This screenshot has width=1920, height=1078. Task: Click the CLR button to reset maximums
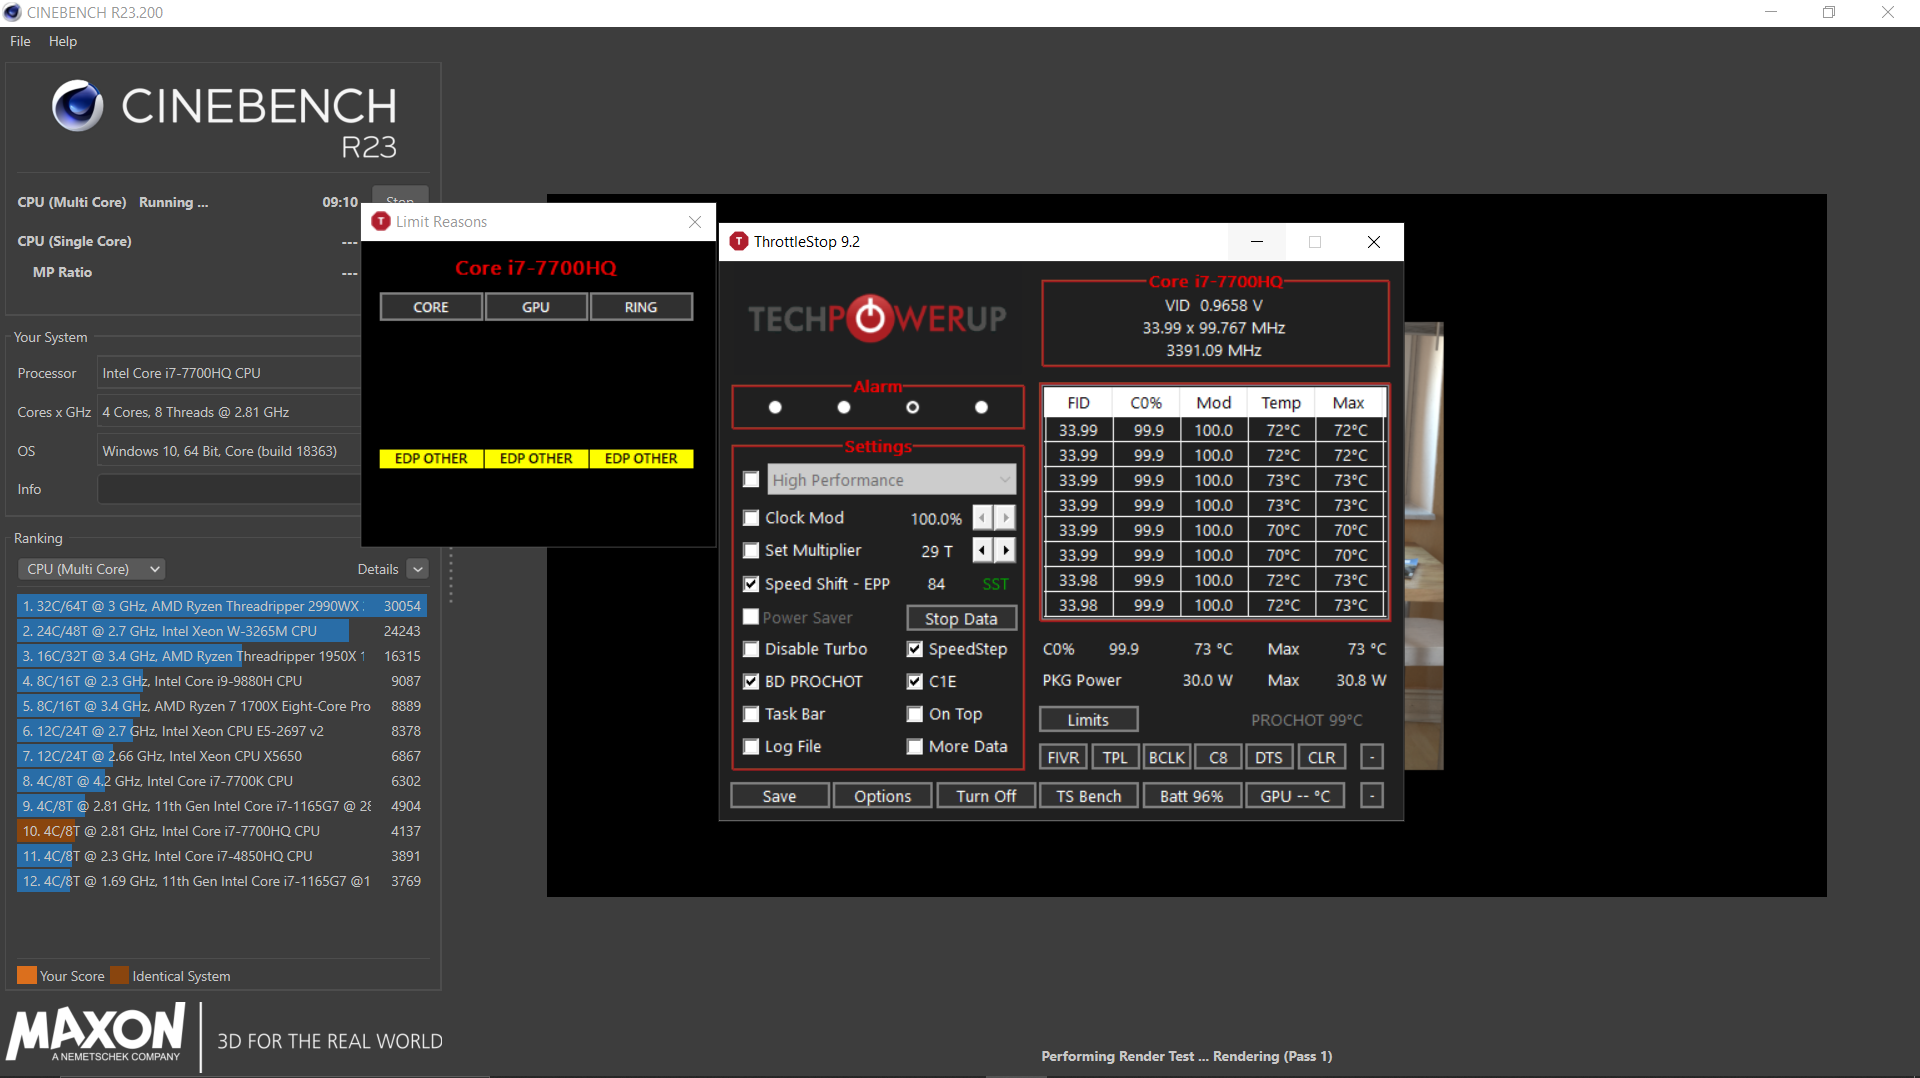(x=1321, y=757)
